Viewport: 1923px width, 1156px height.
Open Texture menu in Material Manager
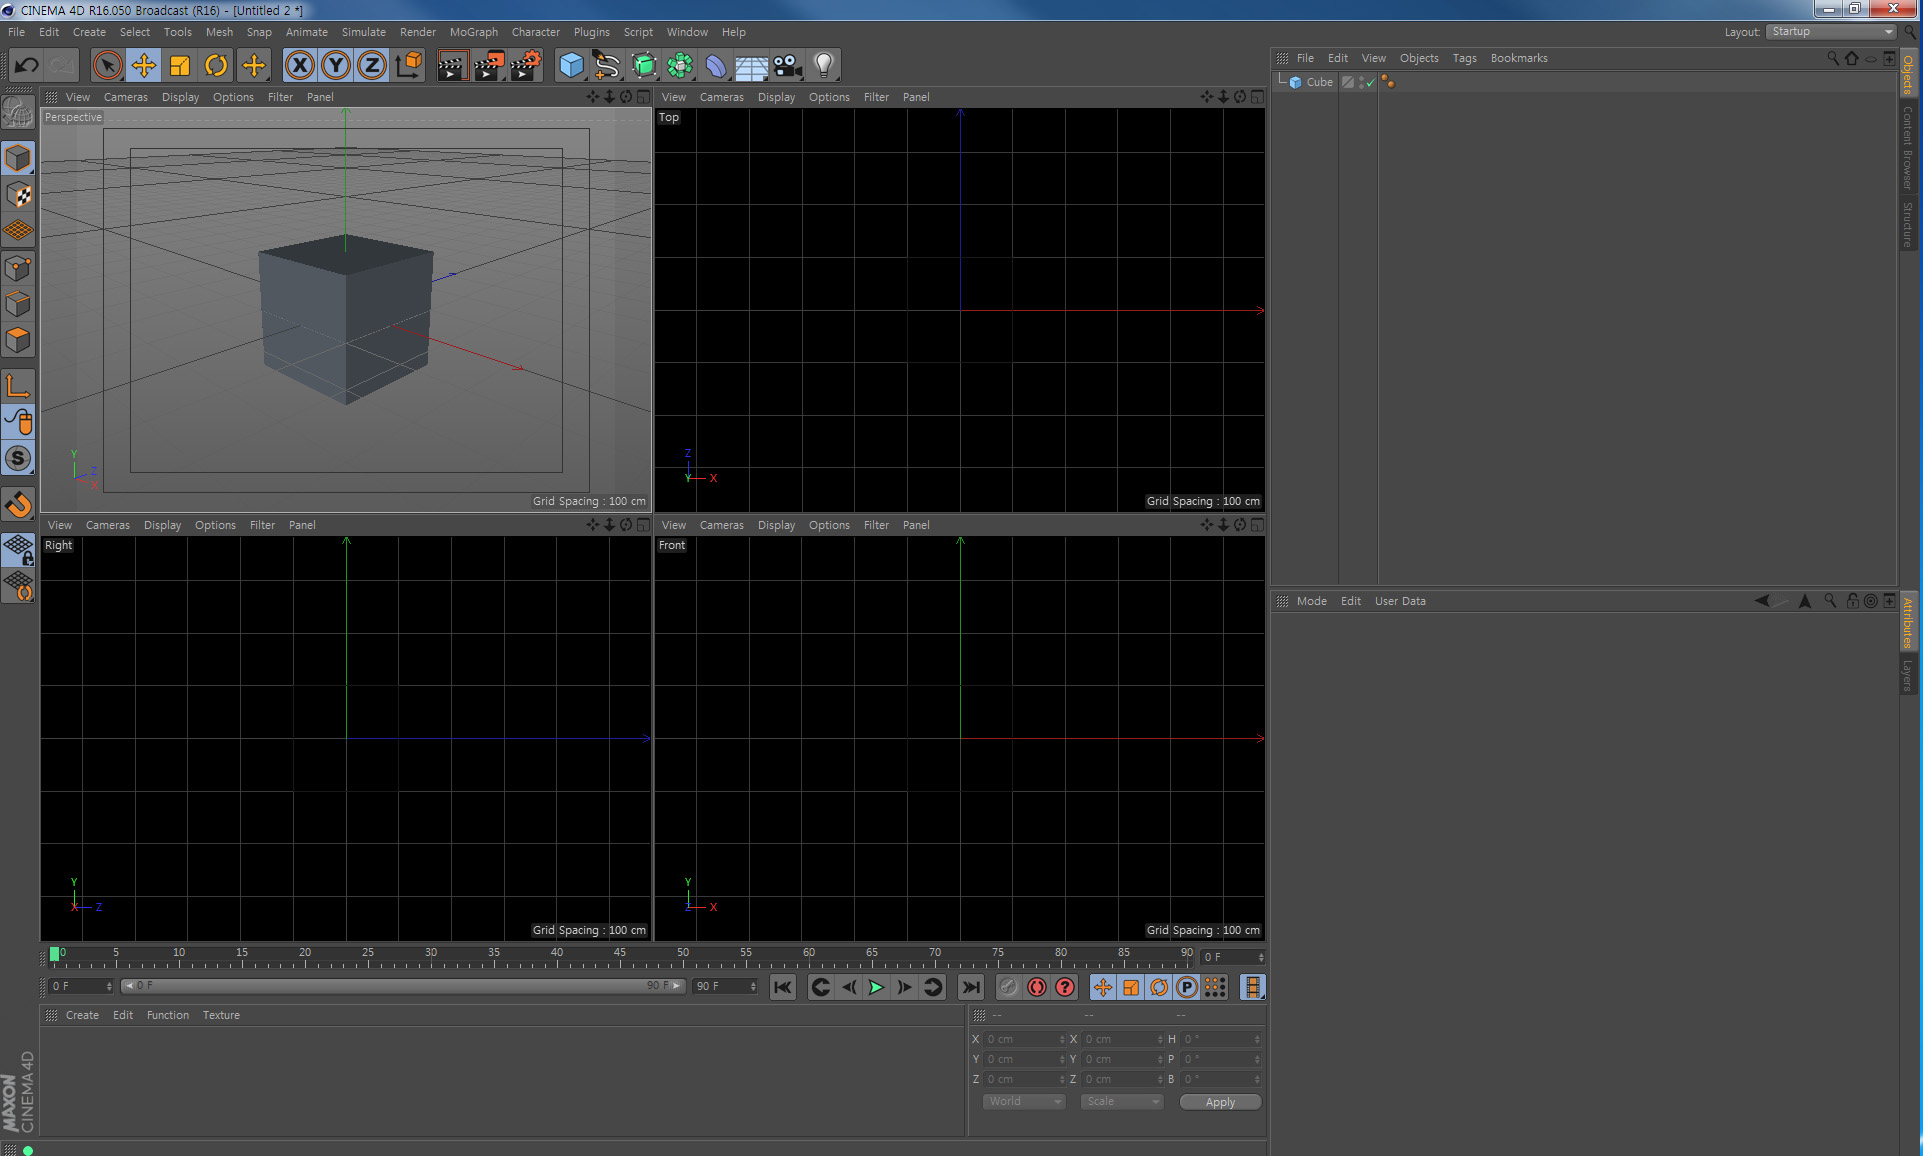[221, 1015]
